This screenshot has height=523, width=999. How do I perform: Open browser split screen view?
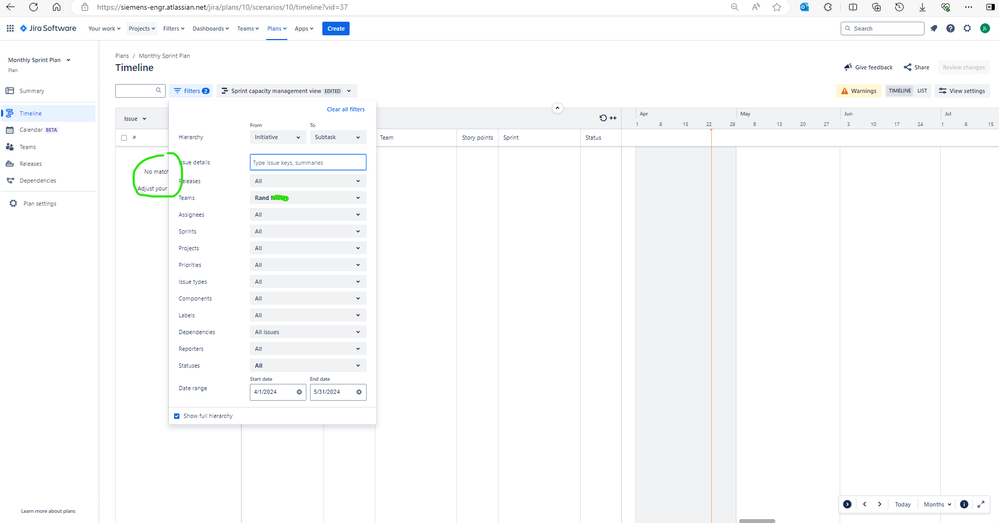[852, 7]
